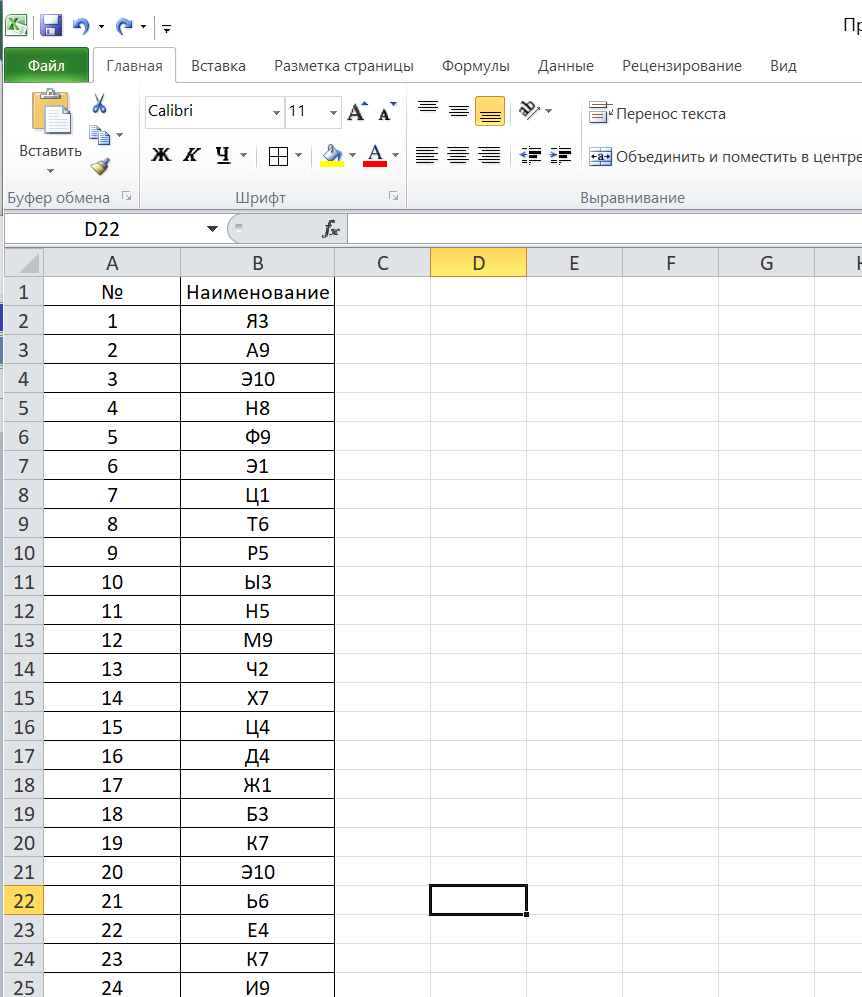Expand the Name Box dropdown arrow

click(x=212, y=229)
